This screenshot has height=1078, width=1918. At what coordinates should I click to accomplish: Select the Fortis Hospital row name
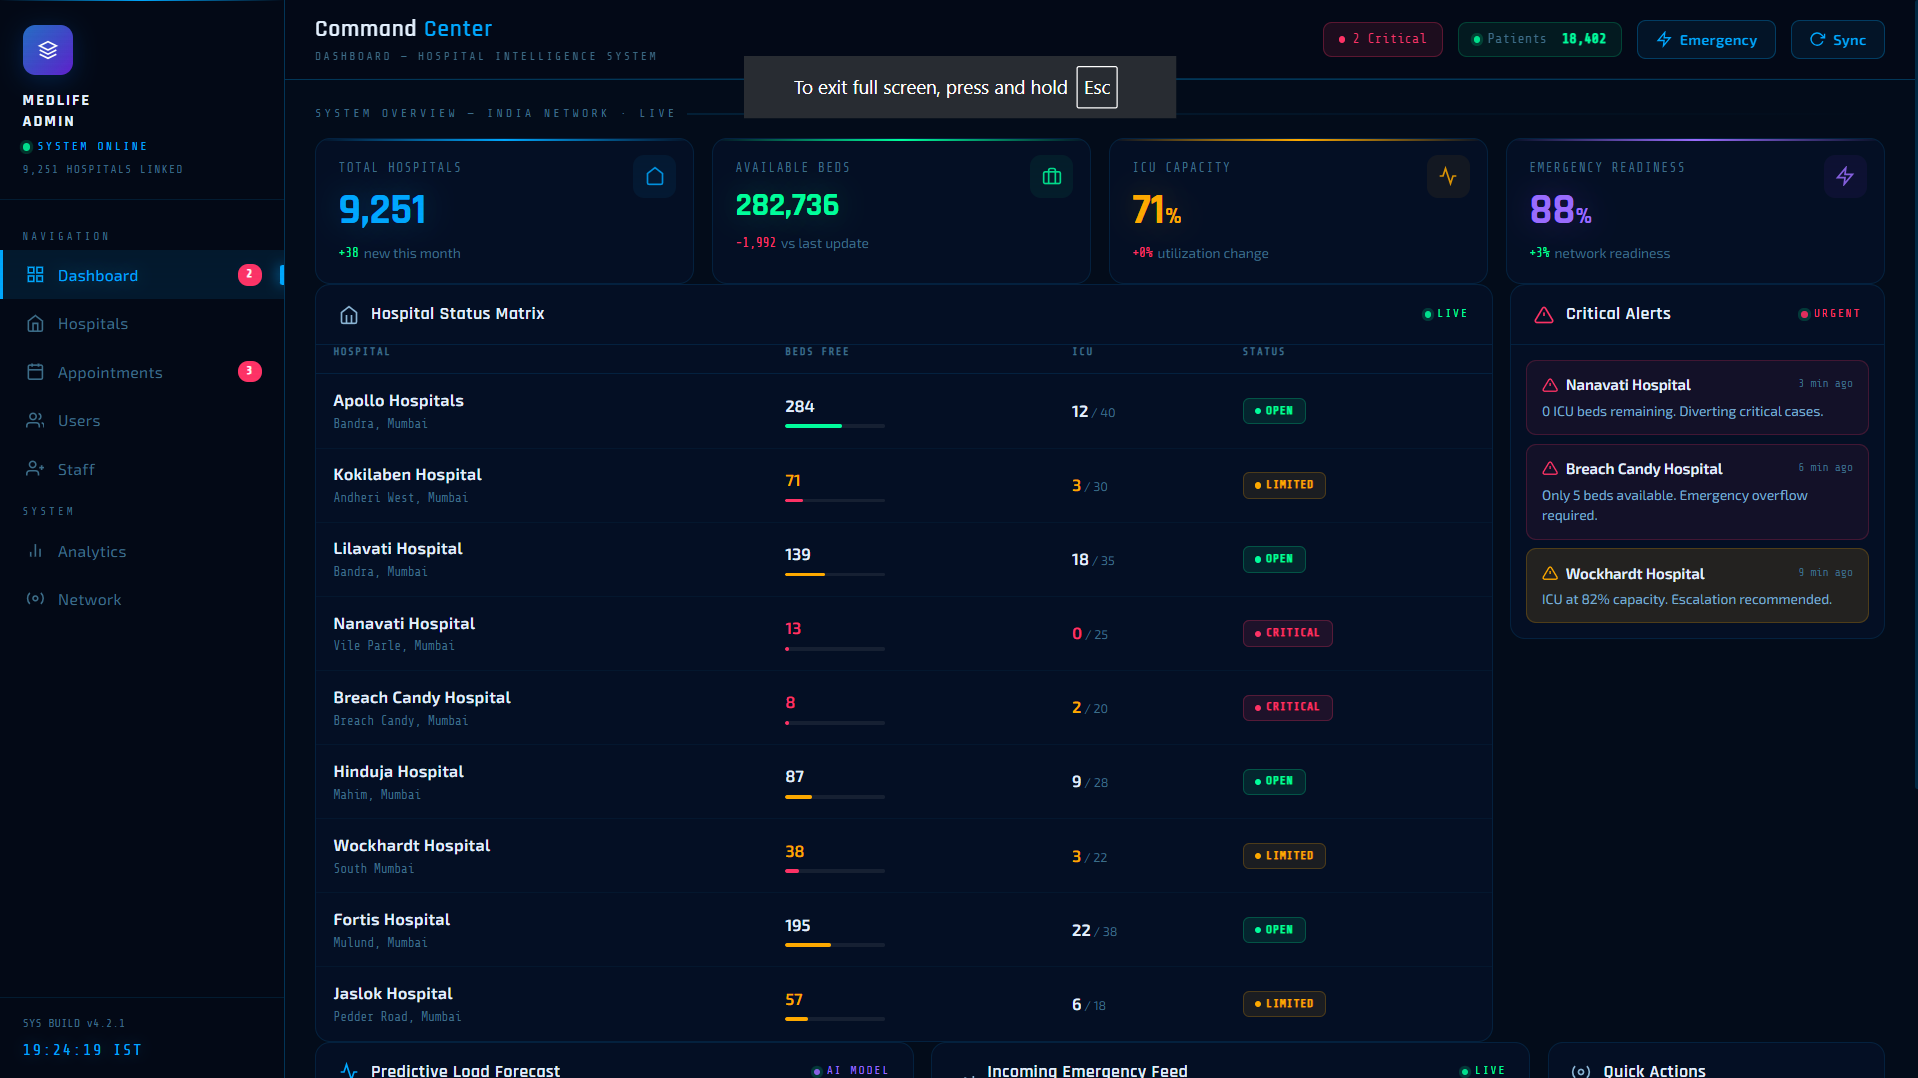tap(391, 920)
